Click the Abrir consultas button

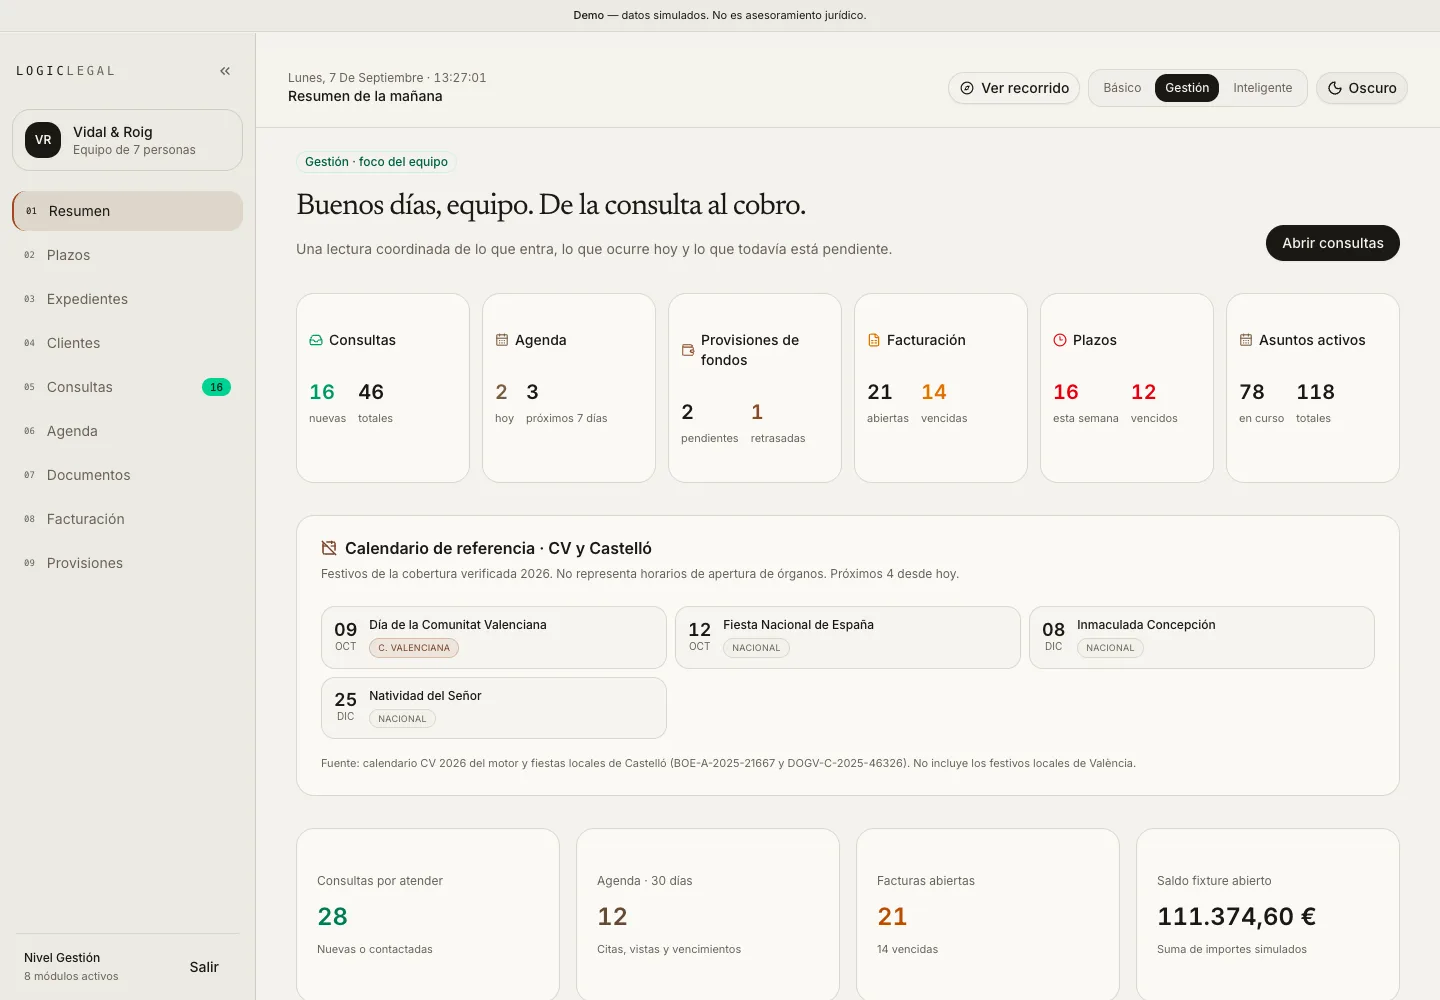click(1333, 243)
